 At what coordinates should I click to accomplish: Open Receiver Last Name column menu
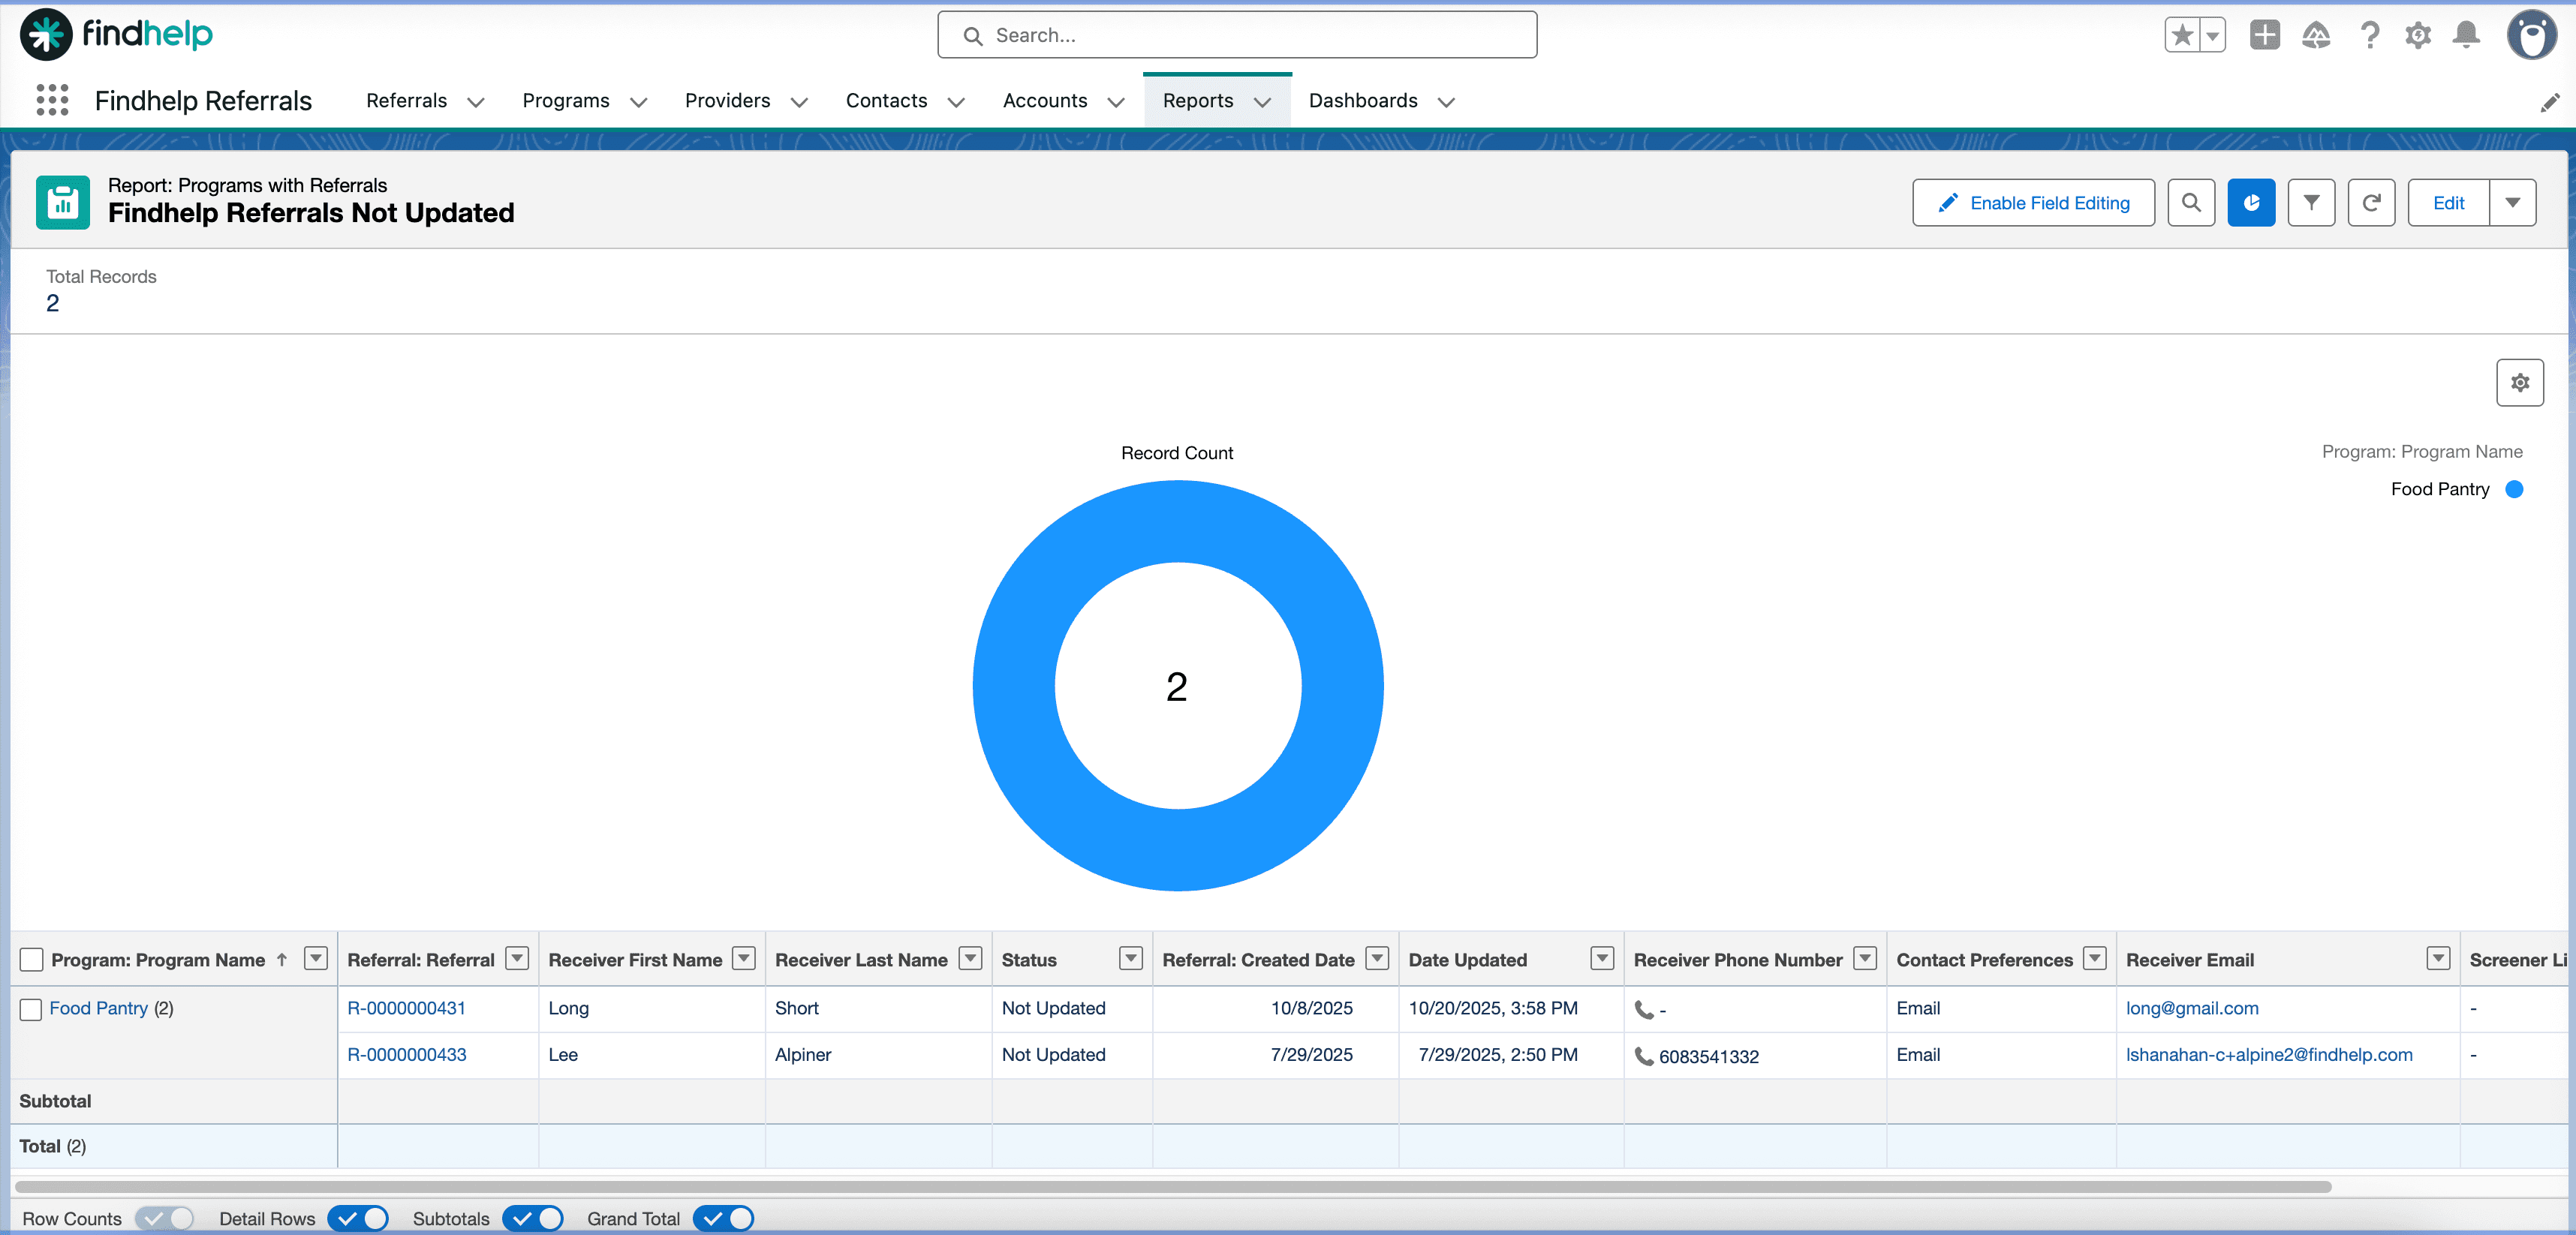[x=970, y=958]
